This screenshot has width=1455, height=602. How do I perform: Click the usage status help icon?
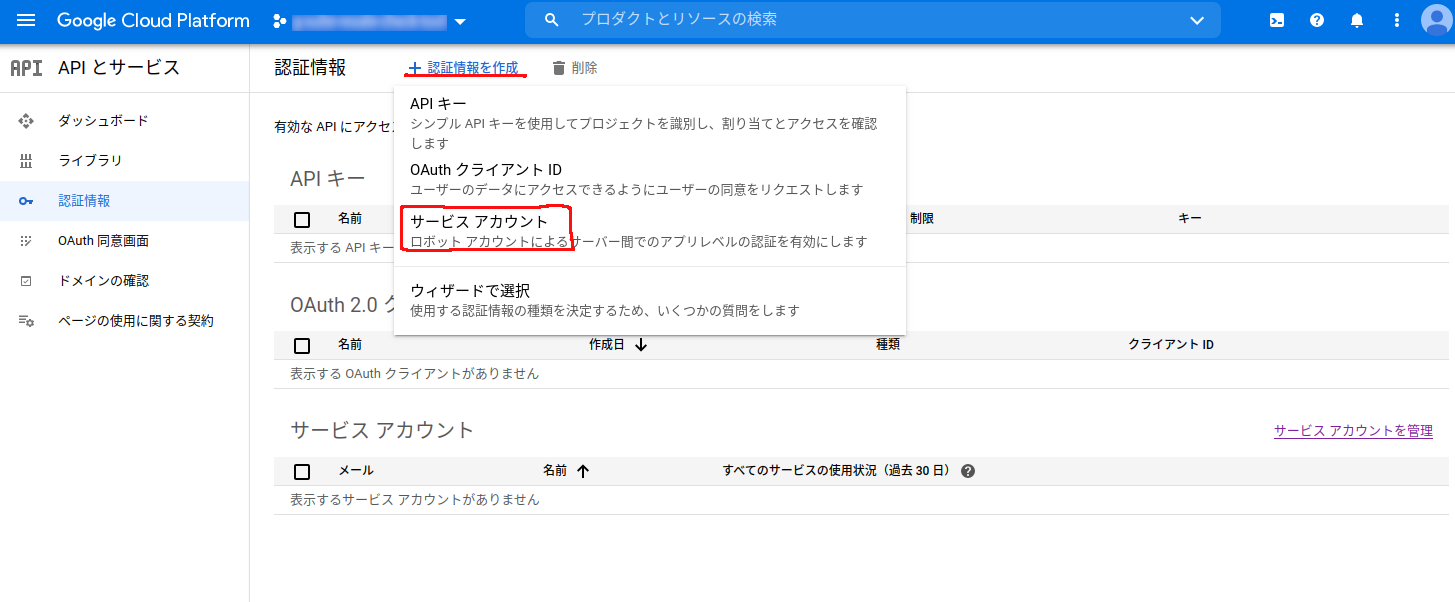pos(967,471)
